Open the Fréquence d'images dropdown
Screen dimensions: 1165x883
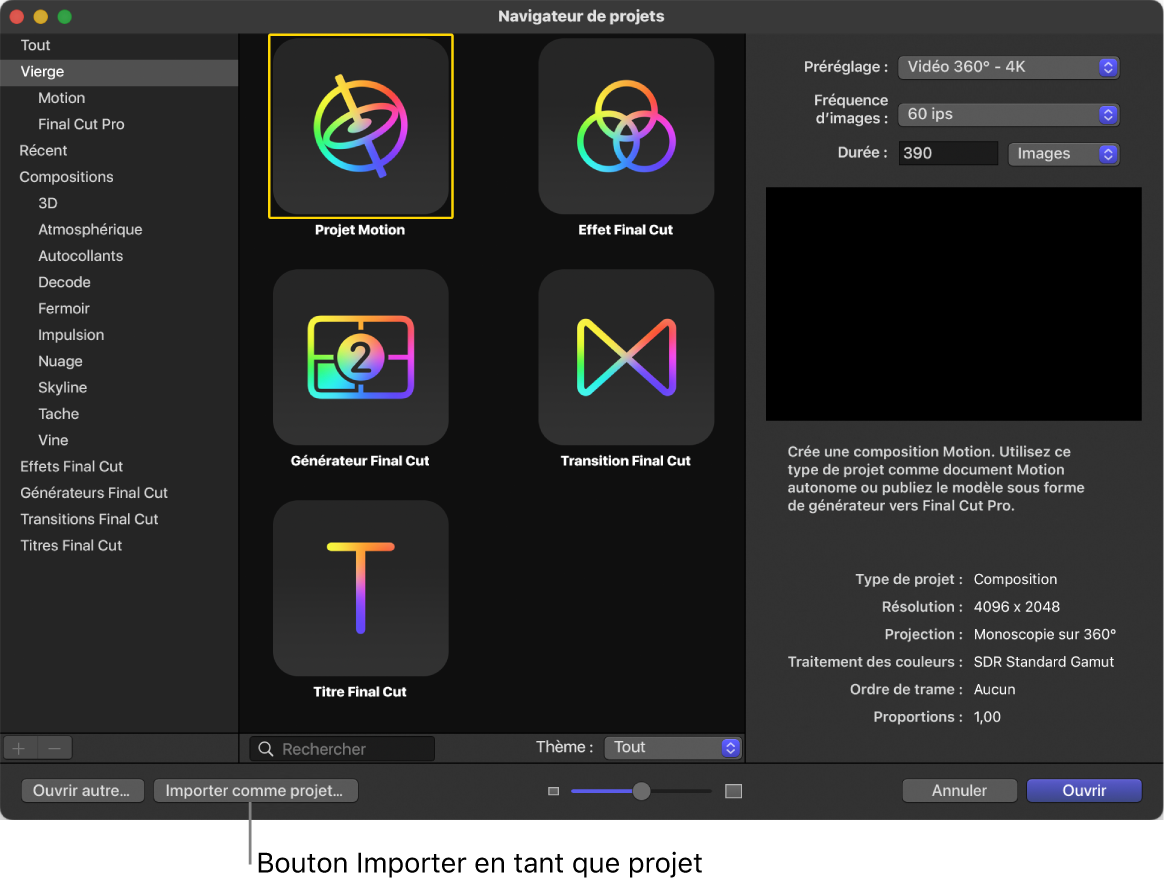[x=1008, y=114]
